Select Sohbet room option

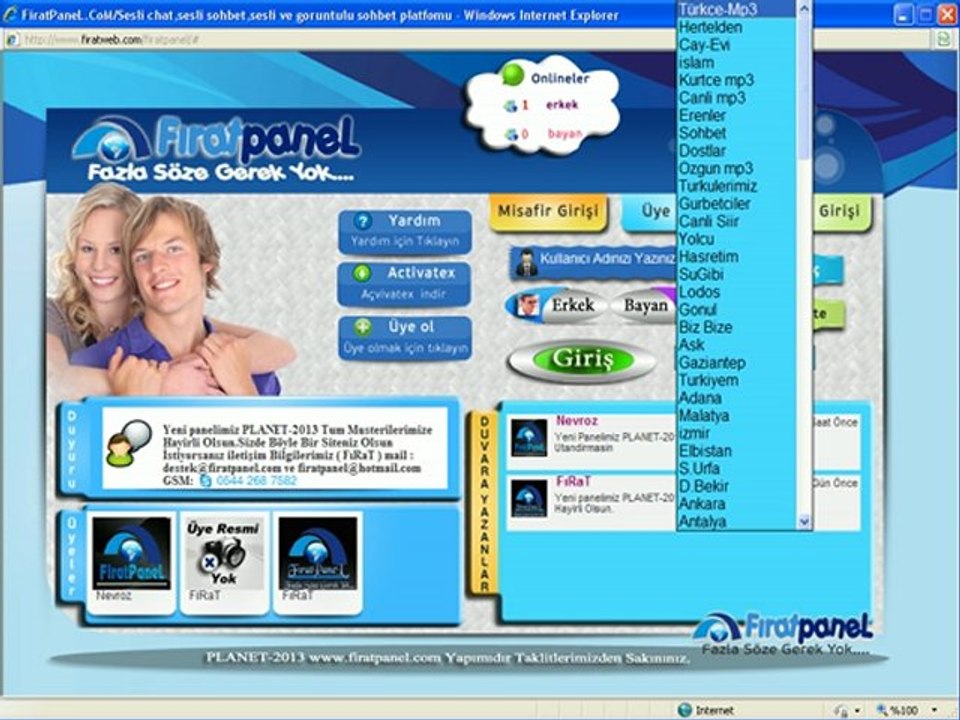click(736, 133)
